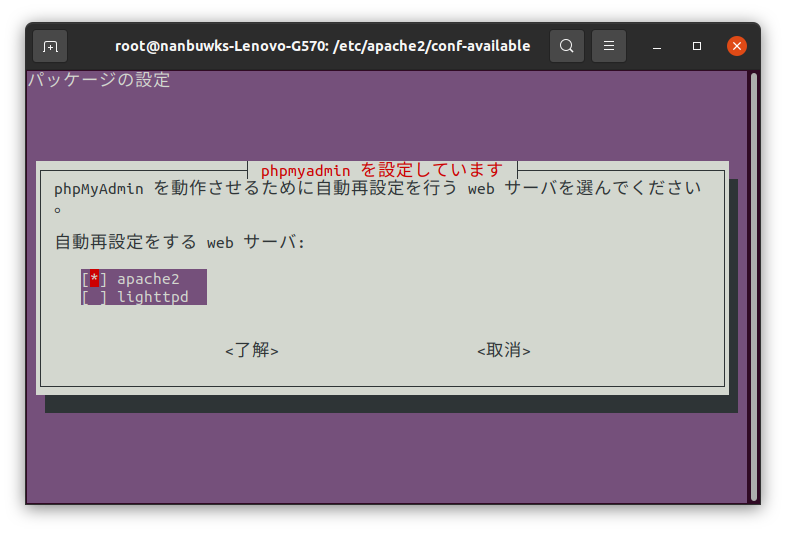Toggle the lighttpd checkbox
Image resolution: width=786 pixels, height=533 pixels.
(94, 297)
